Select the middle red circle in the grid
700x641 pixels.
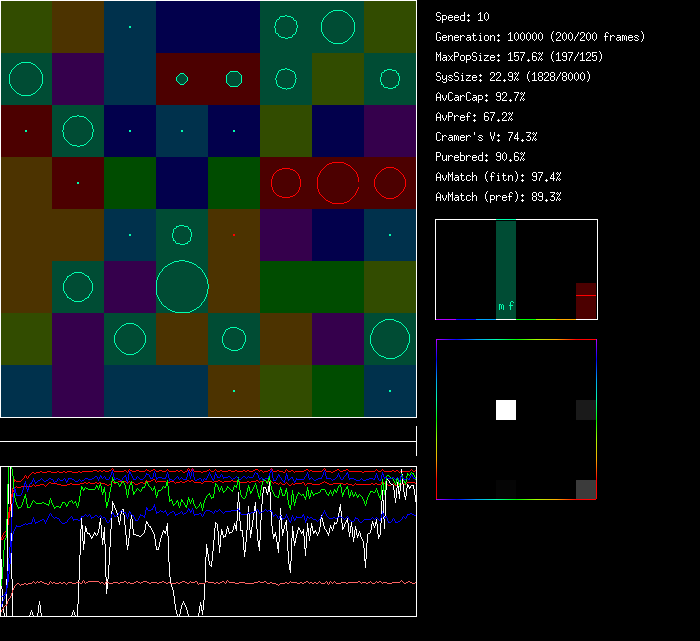pyautogui.click(x=338, y=183)
